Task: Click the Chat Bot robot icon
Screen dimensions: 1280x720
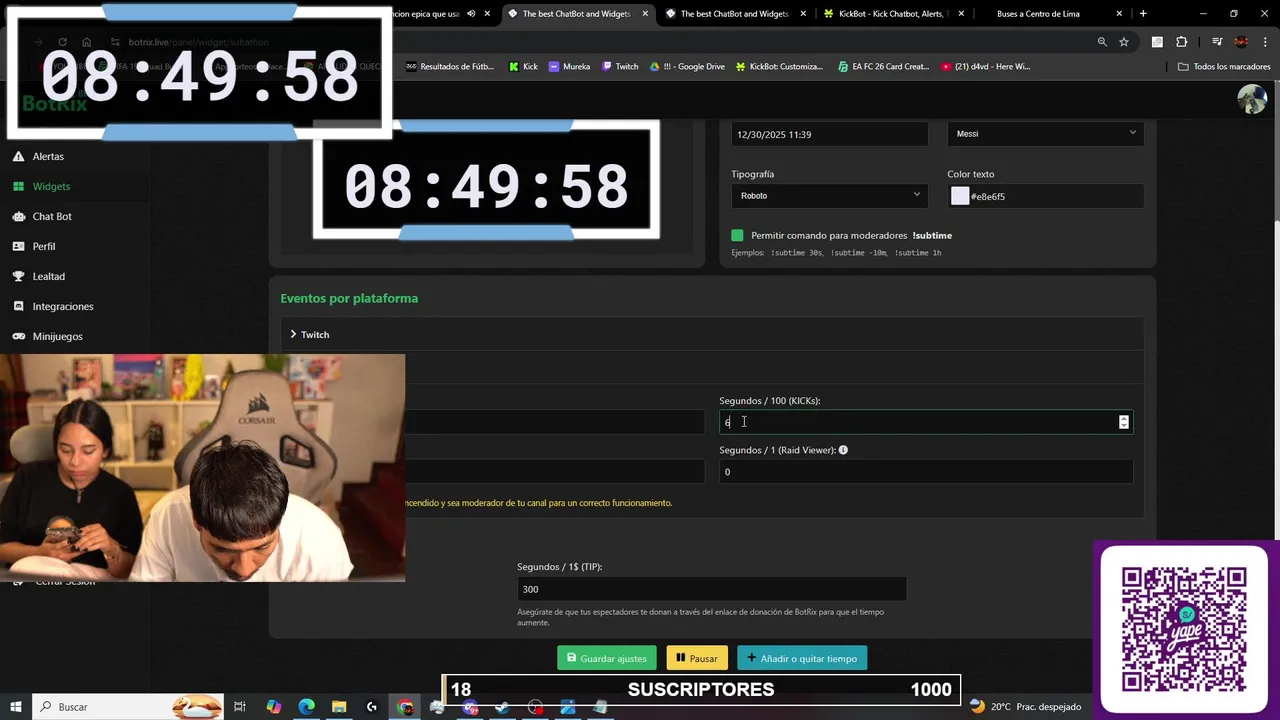Action: point(18,216)
